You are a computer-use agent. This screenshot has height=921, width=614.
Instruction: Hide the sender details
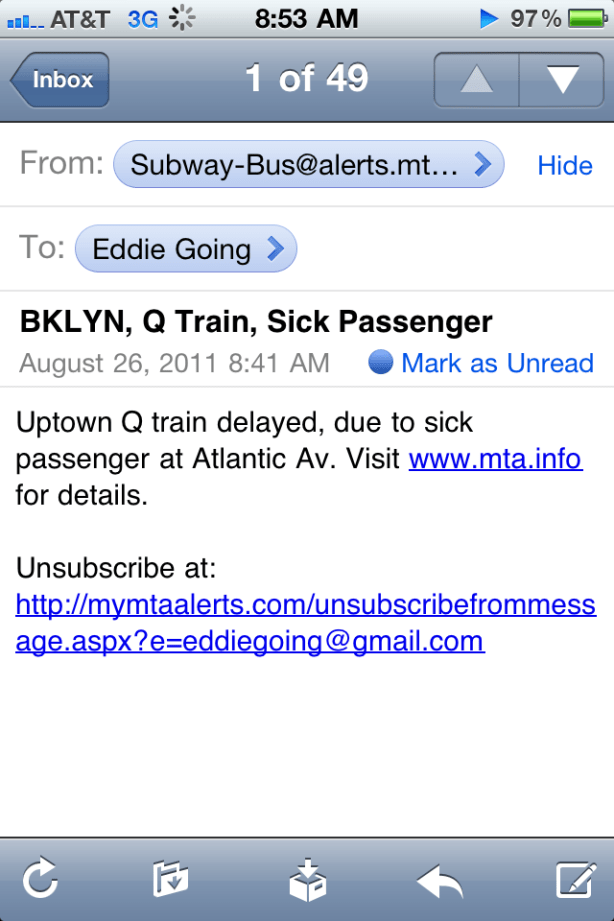coord(565,166)
